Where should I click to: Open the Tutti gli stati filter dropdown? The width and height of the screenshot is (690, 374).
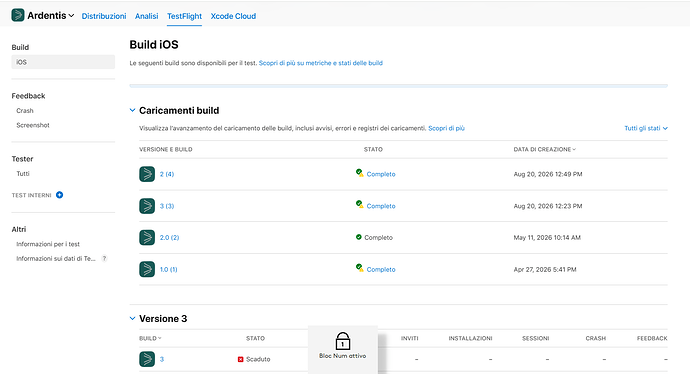646,128
